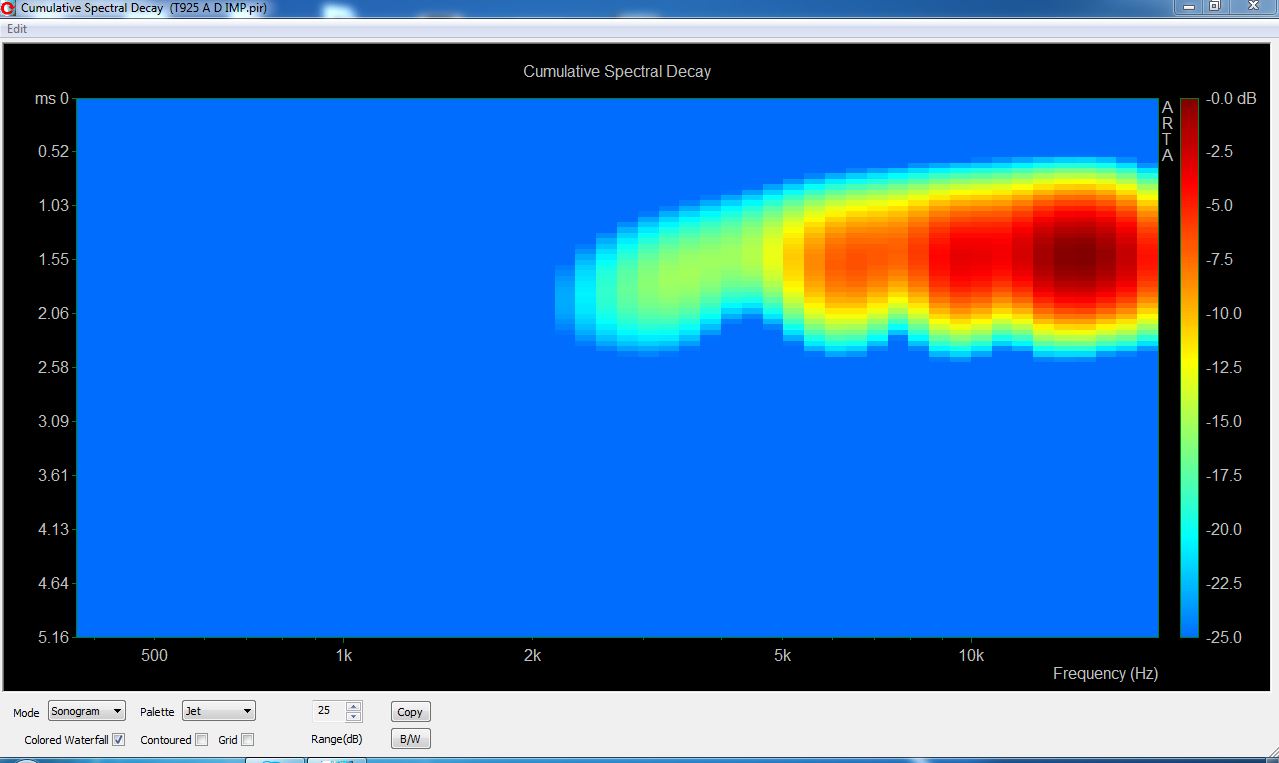
Task: Close the Cumulative Spectral Decay window
Action: (x=1251, y=6)
